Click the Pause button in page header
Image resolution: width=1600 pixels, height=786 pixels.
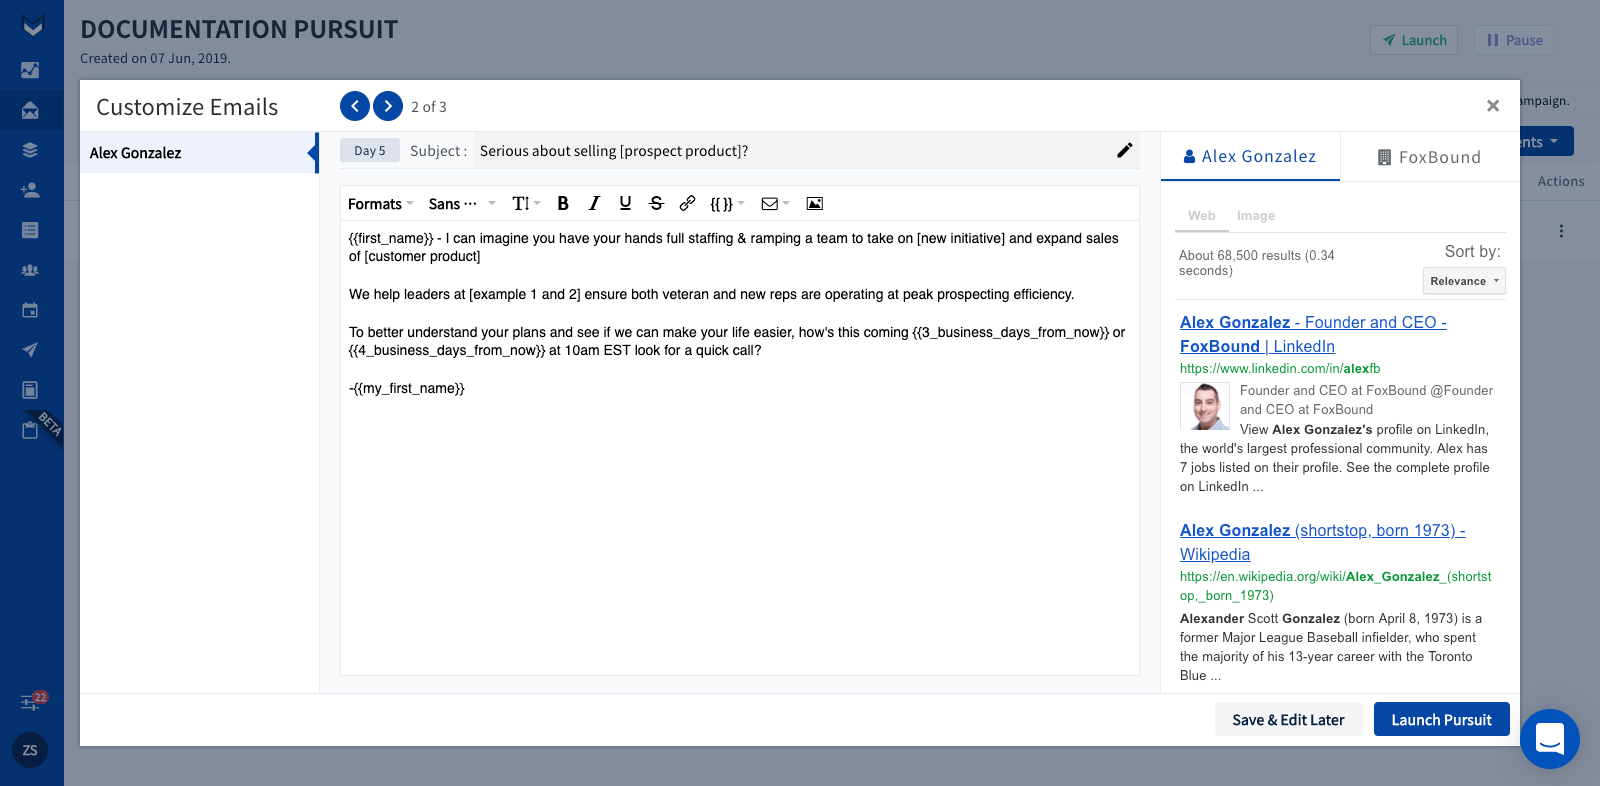[1514, 40]
